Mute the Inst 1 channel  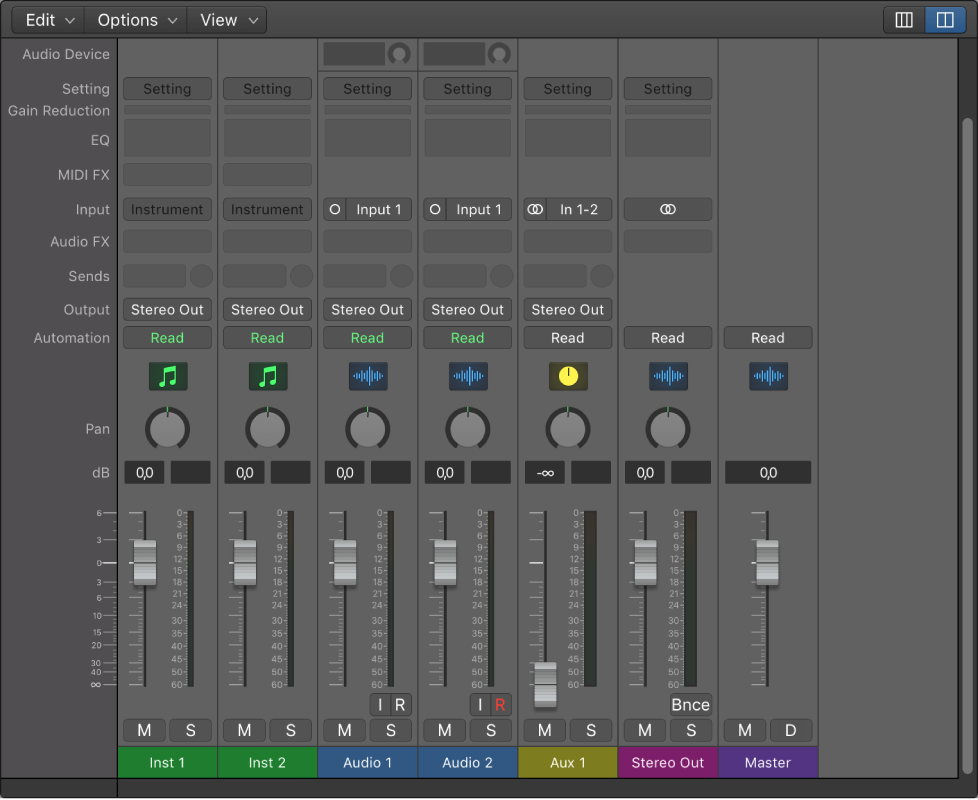pyautogui.click(x=143, y=730)
